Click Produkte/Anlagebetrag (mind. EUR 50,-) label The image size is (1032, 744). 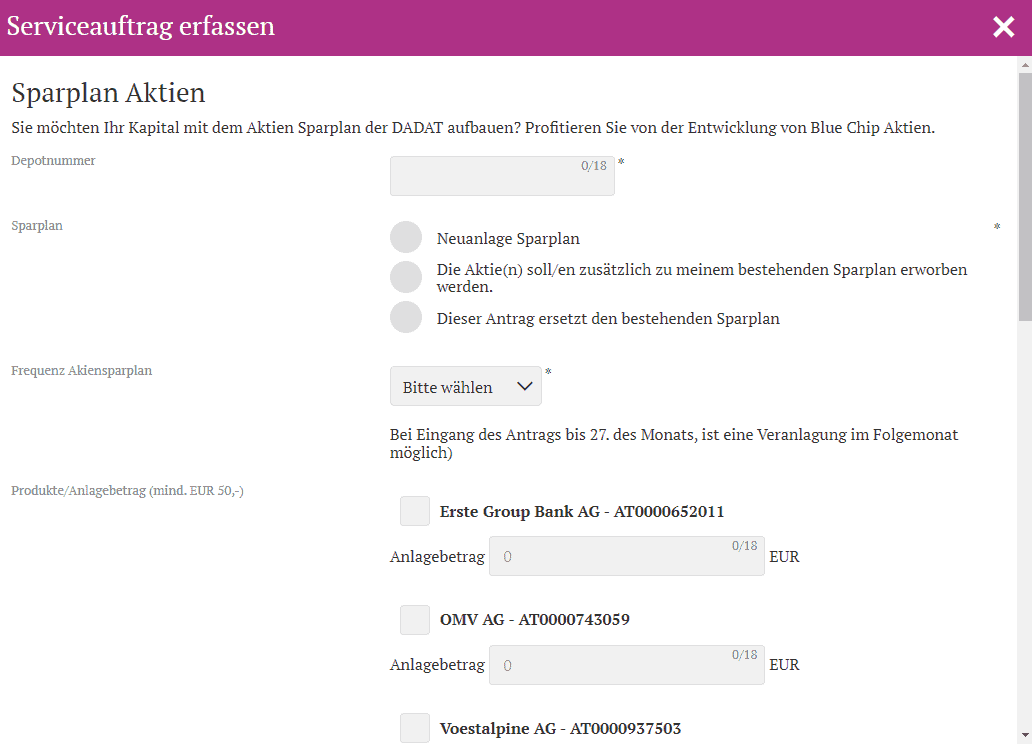click(128, 491)
